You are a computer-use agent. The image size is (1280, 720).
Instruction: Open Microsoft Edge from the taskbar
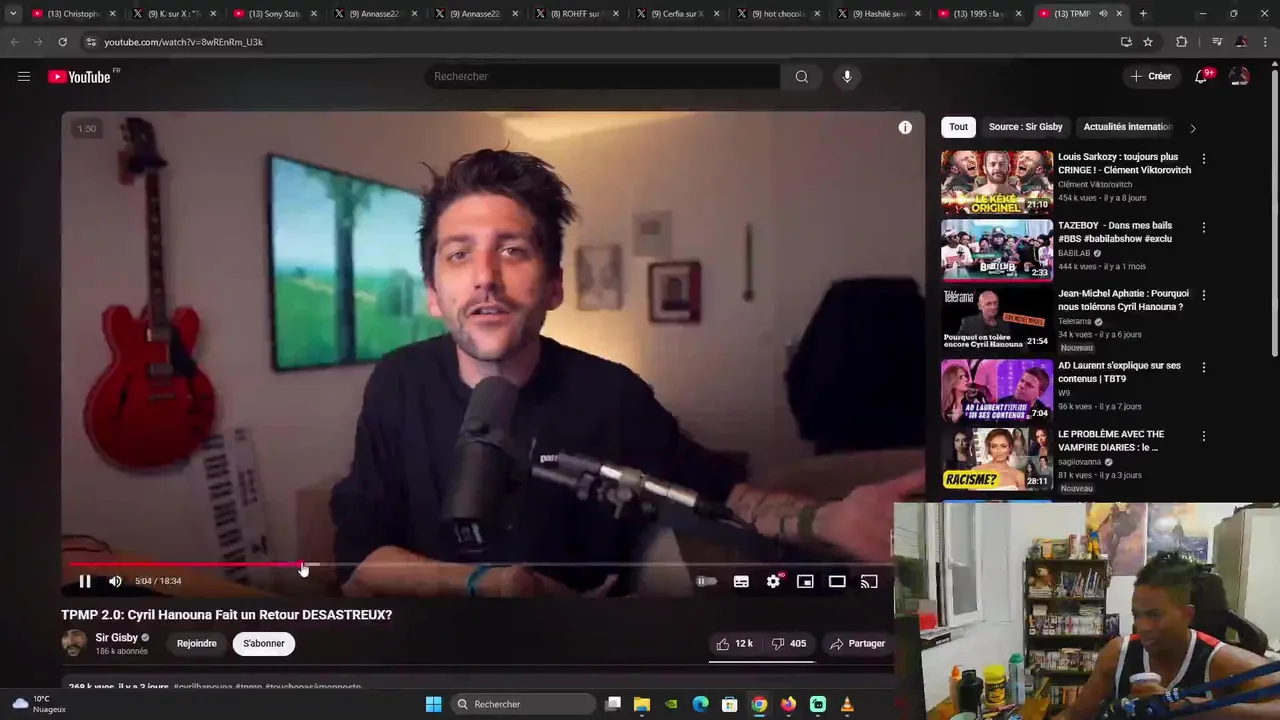click(x=701, y=704)
